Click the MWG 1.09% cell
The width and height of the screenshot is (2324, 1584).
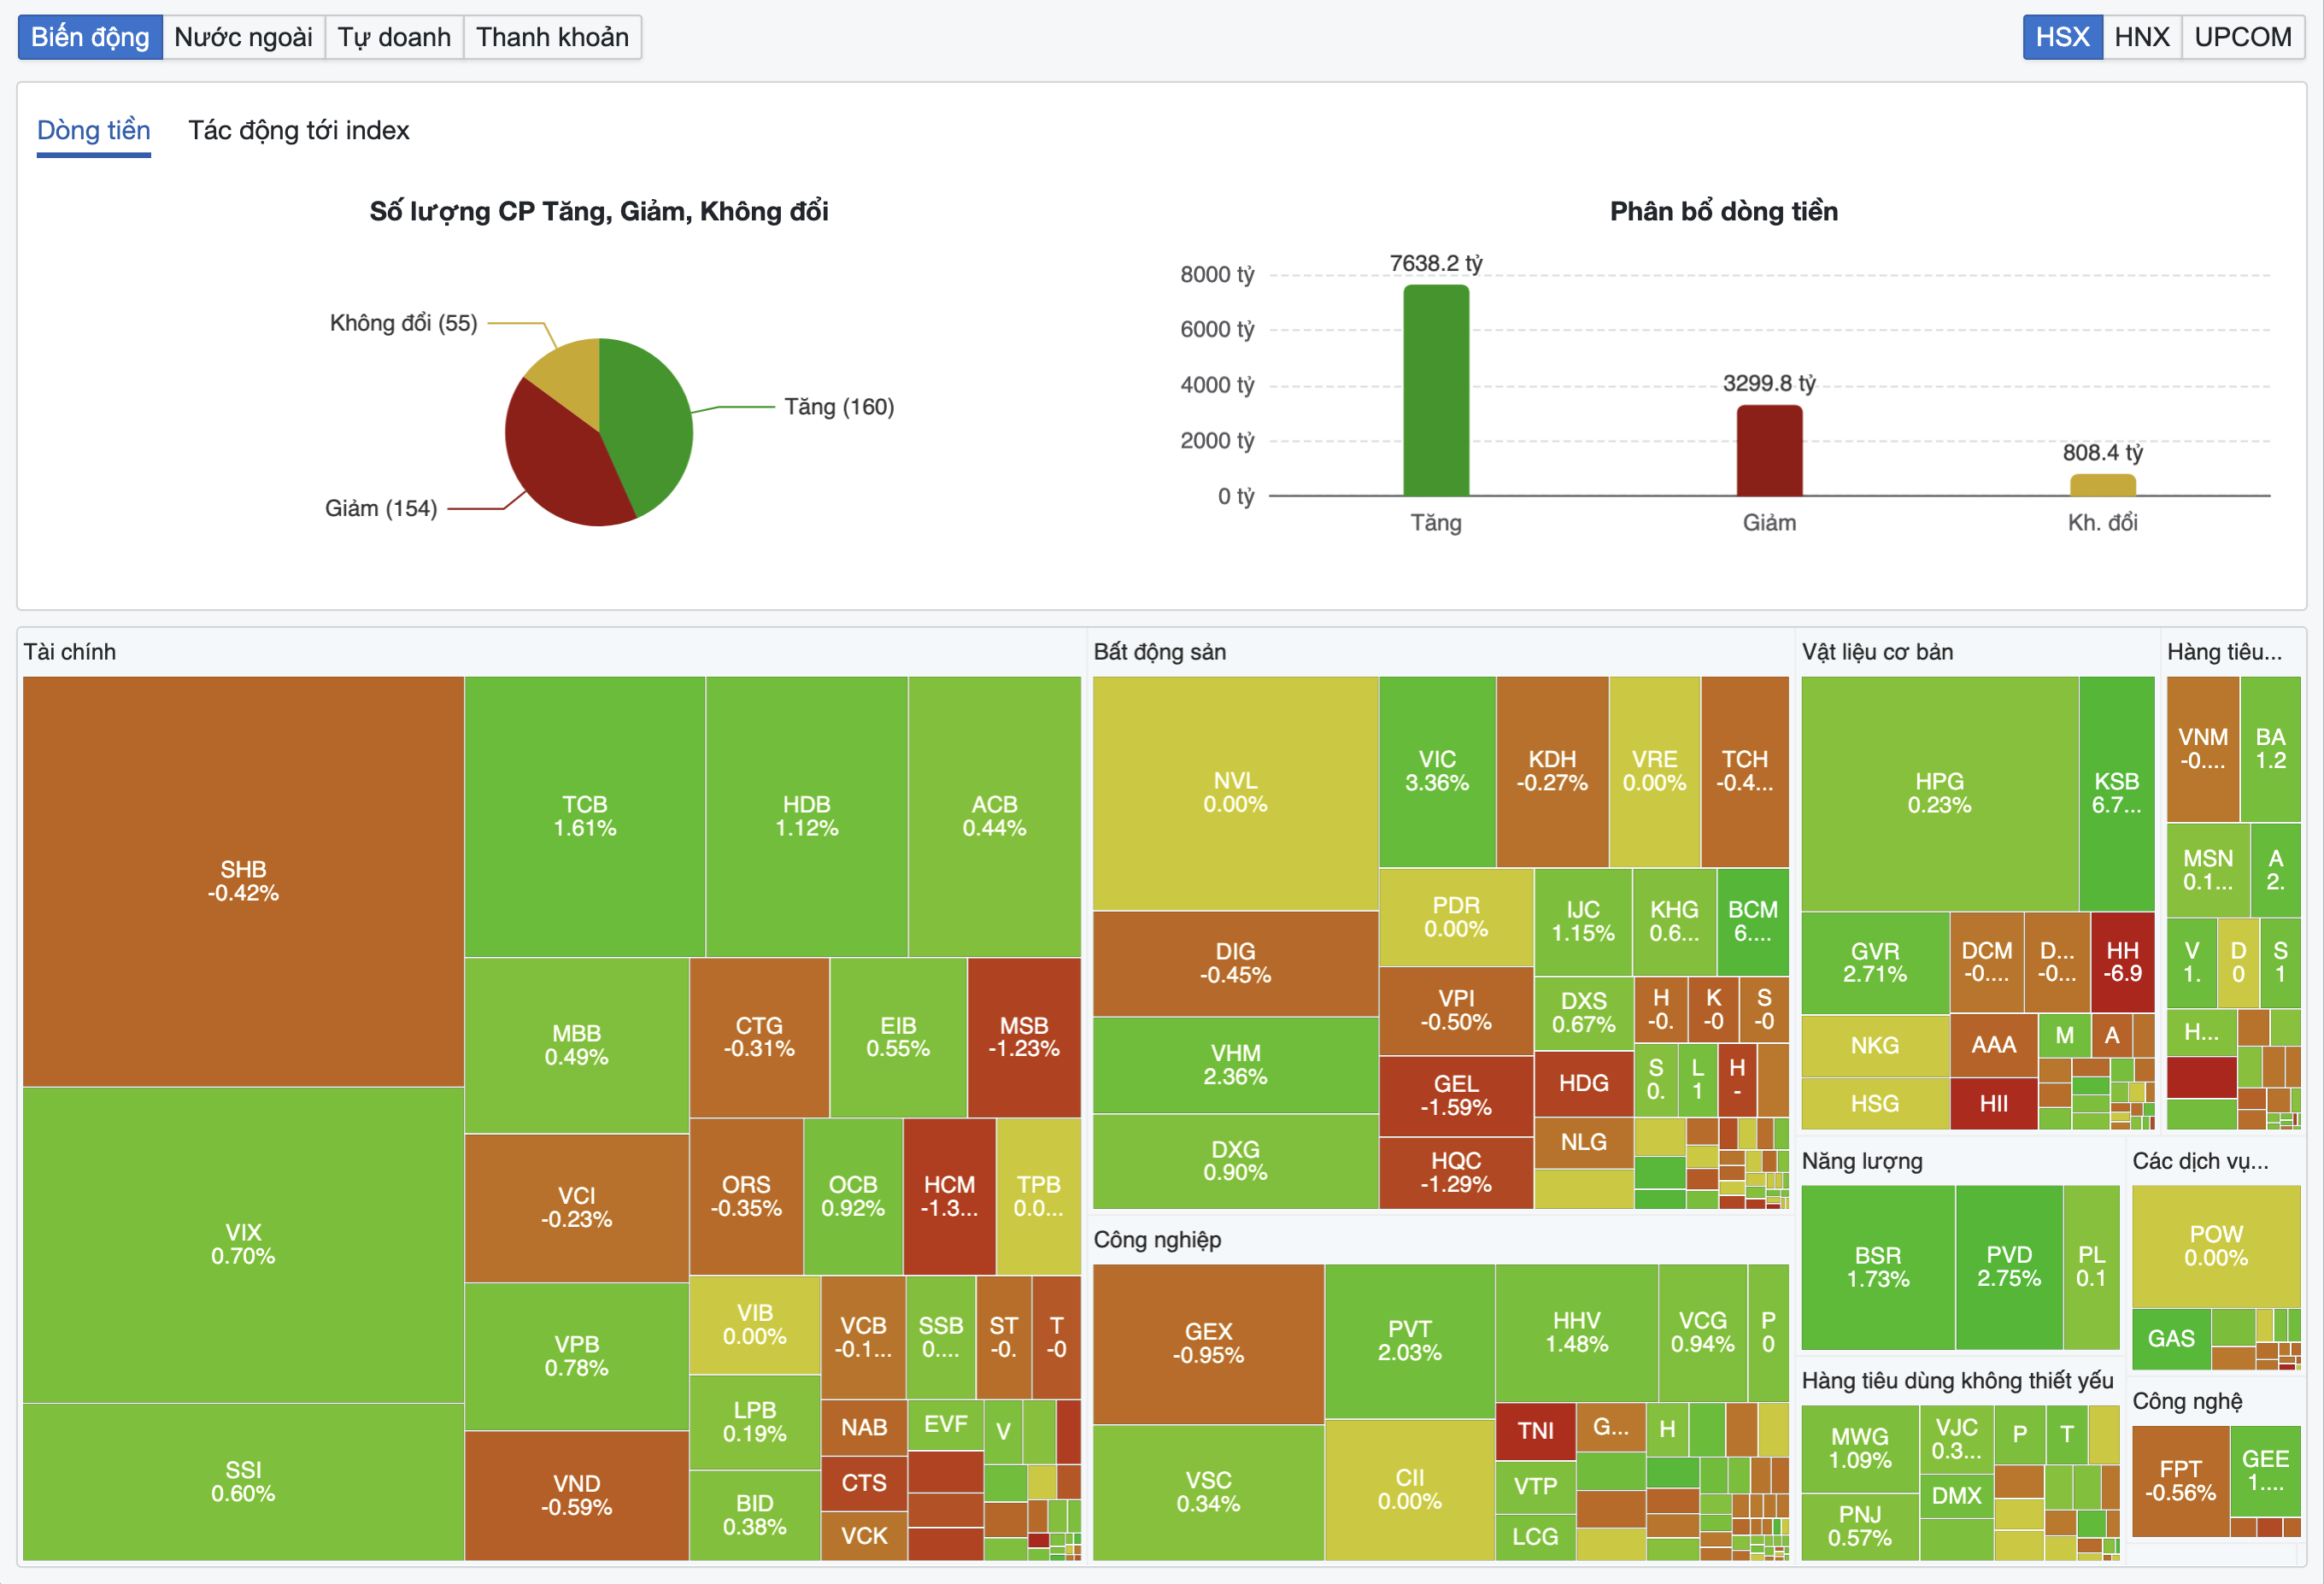tap(1860, 1449)
